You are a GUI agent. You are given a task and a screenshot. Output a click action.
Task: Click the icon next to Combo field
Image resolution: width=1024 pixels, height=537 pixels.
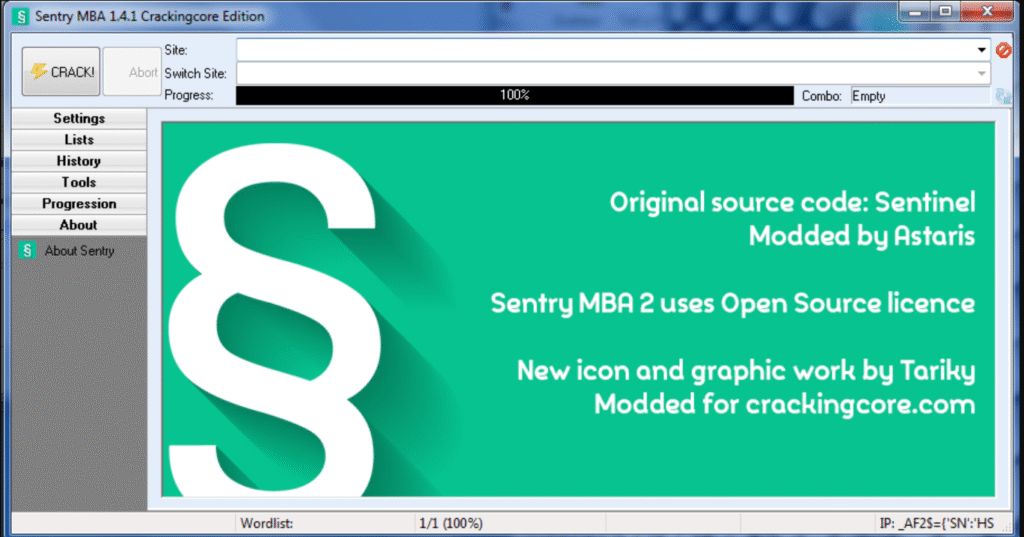click(x=1003, y=97)
